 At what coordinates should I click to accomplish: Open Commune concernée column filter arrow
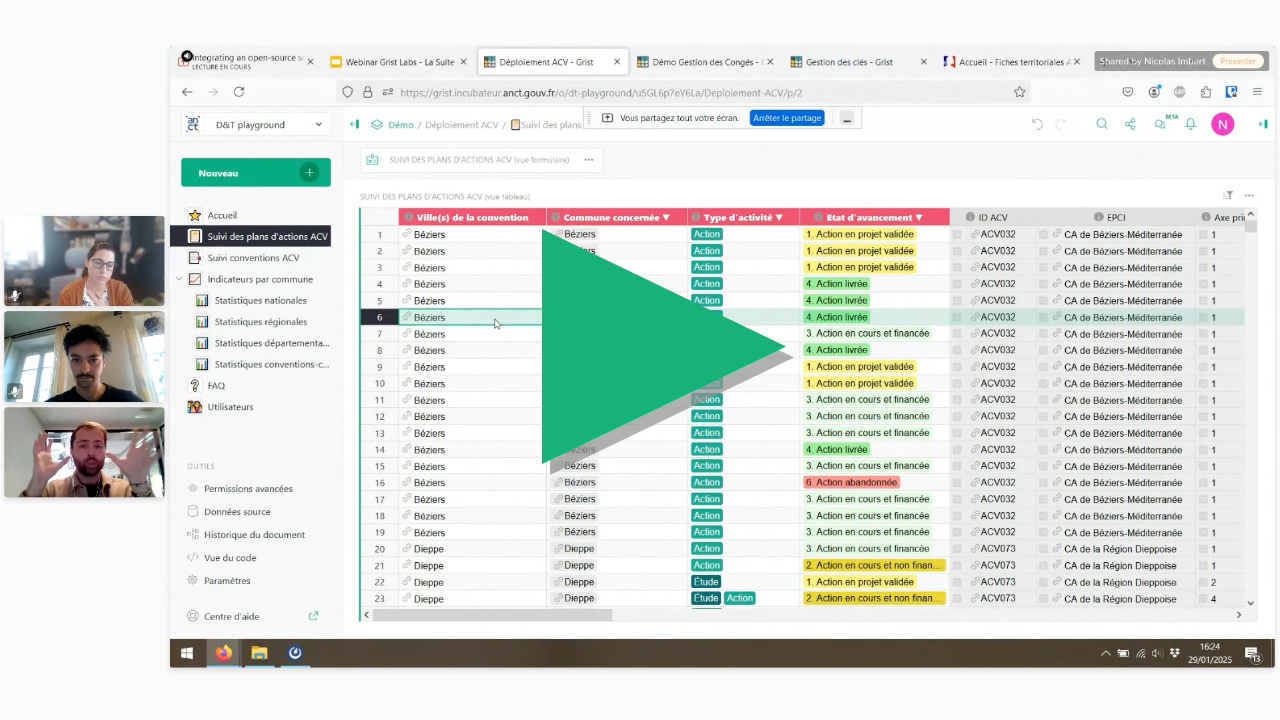(x=666, y=217)
